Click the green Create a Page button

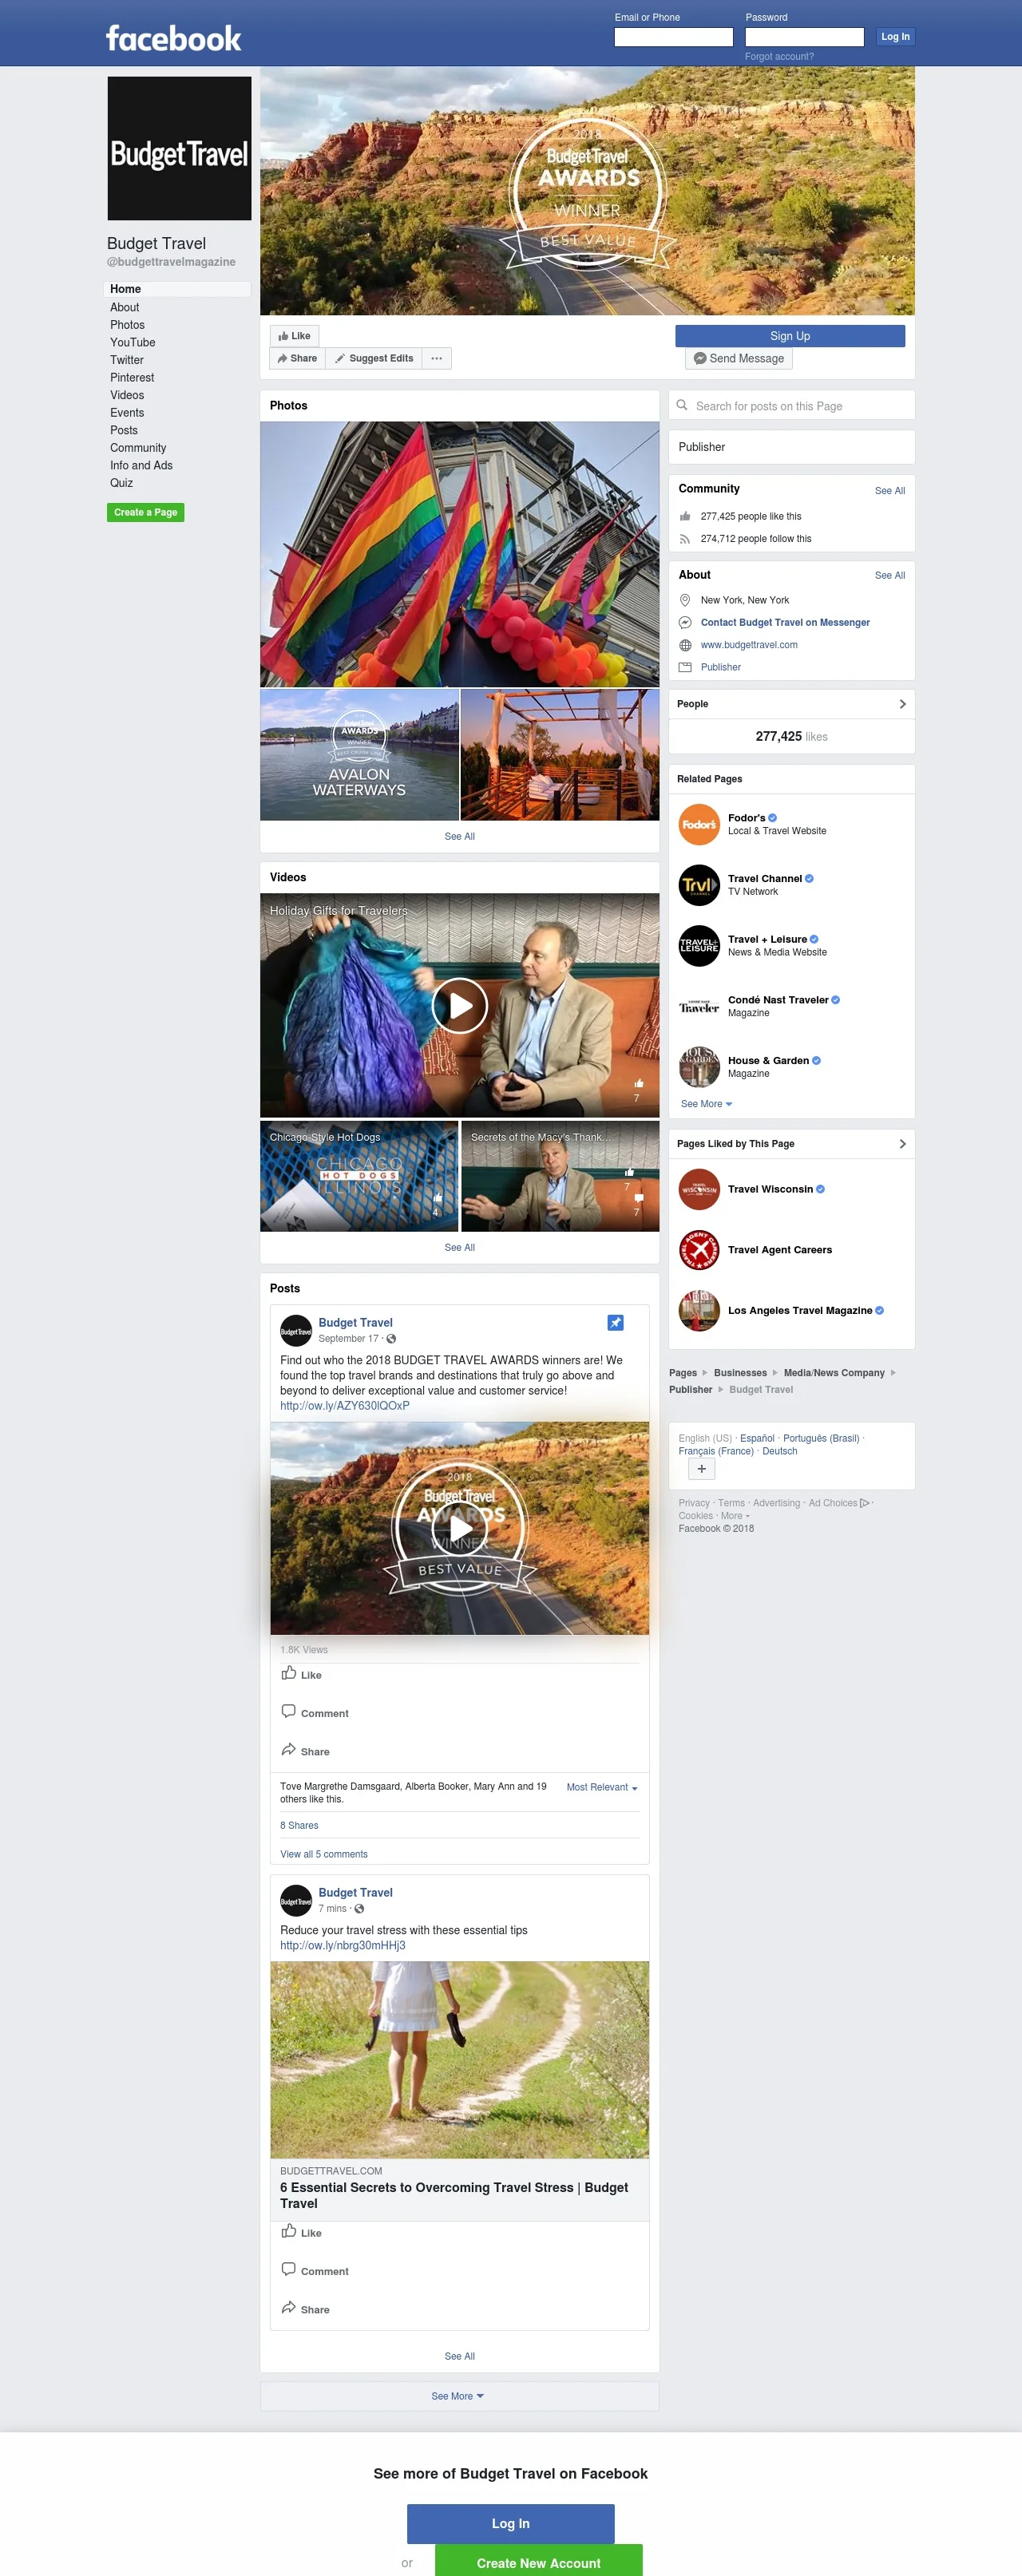pyautogui.click(x=145, y=512)
